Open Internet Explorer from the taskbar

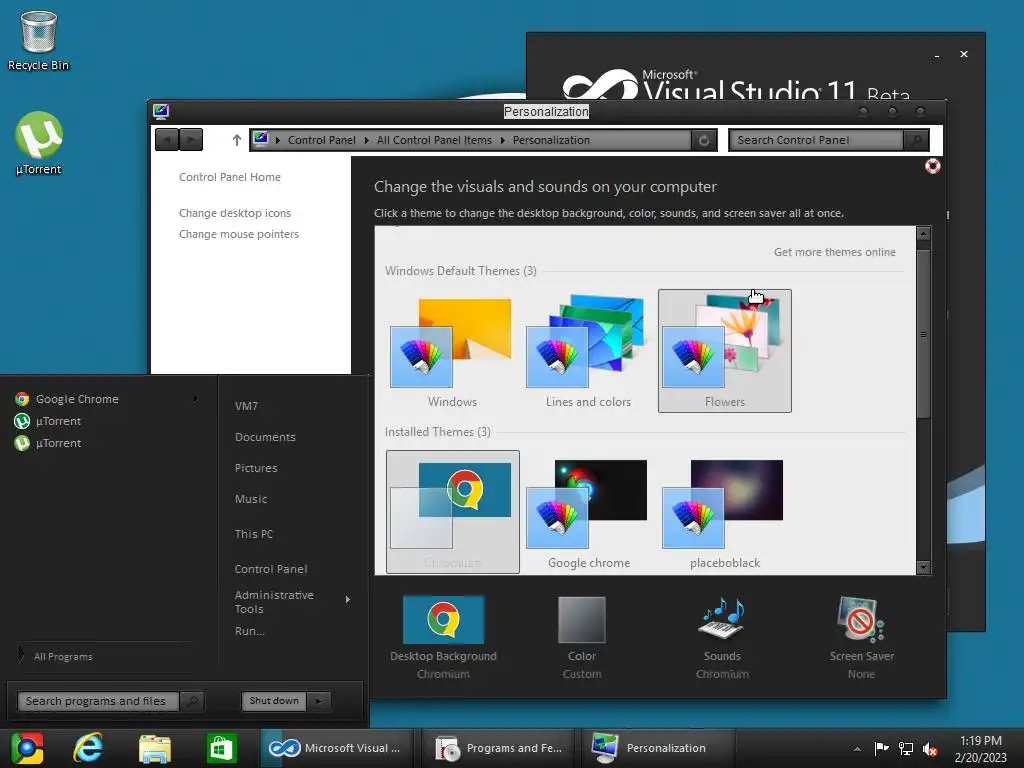(x=88, y=748)
